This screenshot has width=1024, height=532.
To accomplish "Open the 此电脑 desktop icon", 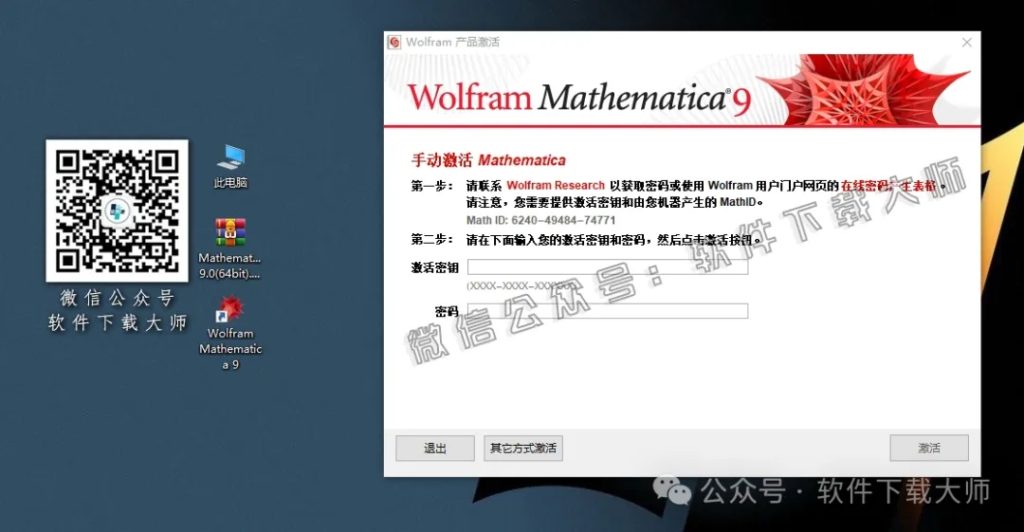I will coord(231,166).
